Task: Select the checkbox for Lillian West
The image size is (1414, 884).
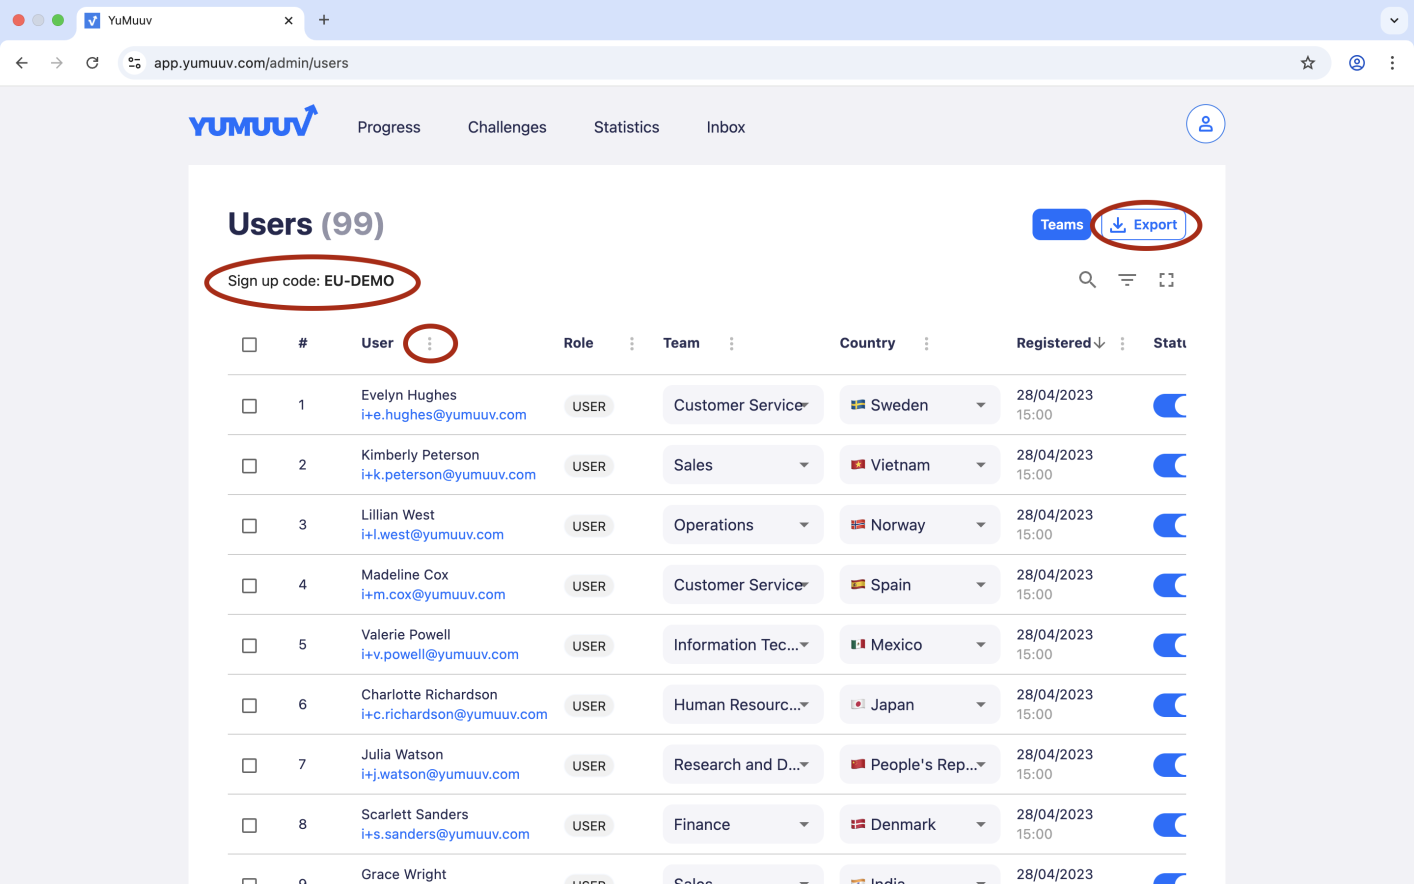Action: tap(250, 526)
